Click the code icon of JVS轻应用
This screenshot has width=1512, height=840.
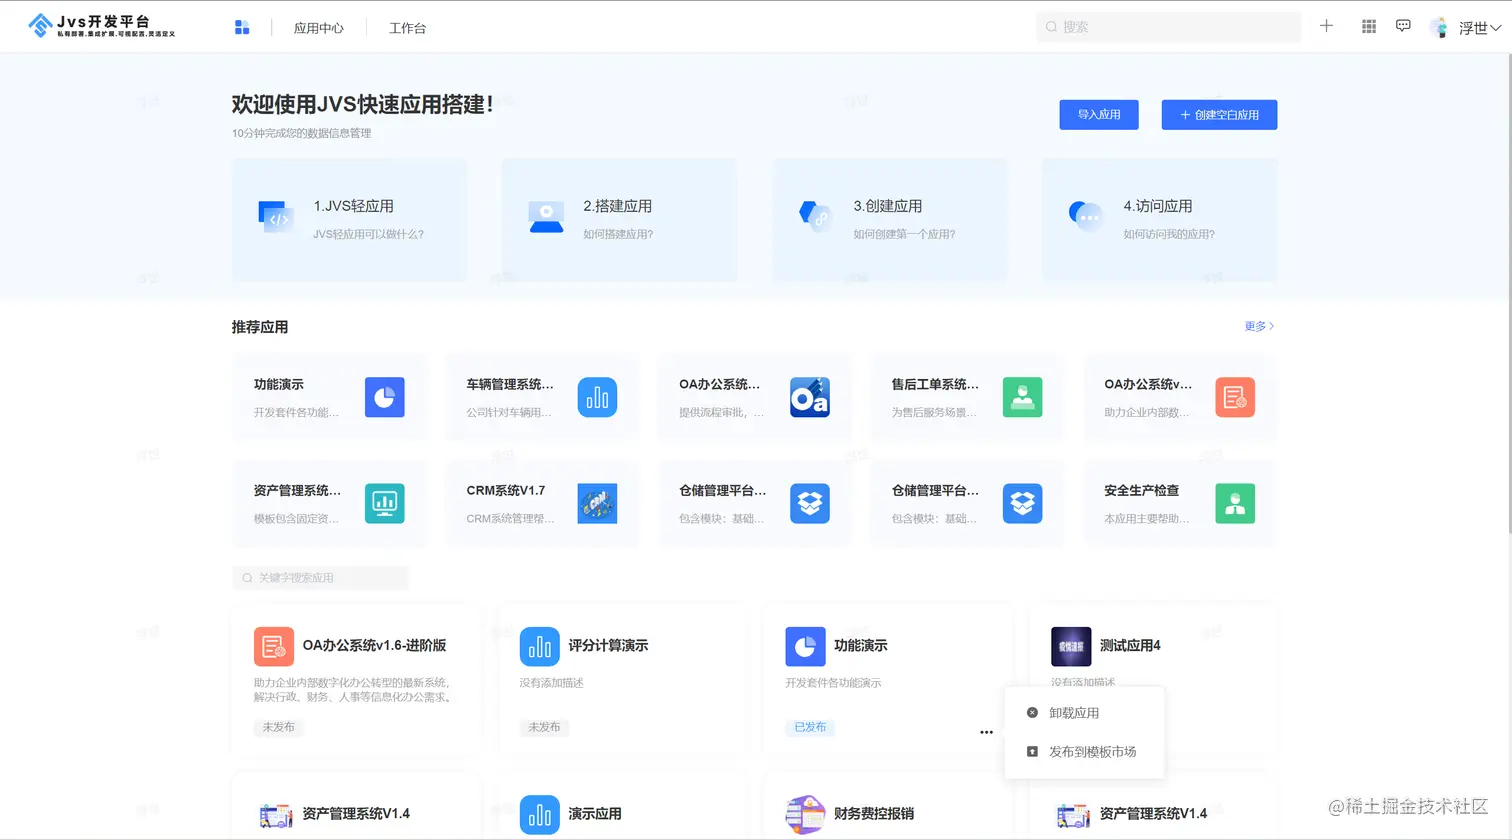pos(275,216)
